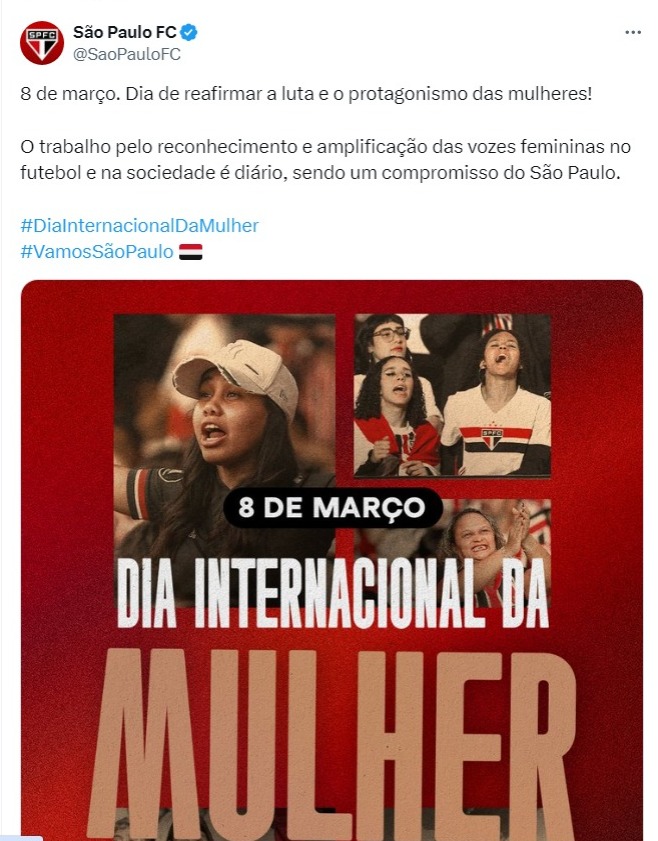This screenshot has height=841, width=658.
Task: Click the São Paulo FC display name
Action: tap(124, 32)
